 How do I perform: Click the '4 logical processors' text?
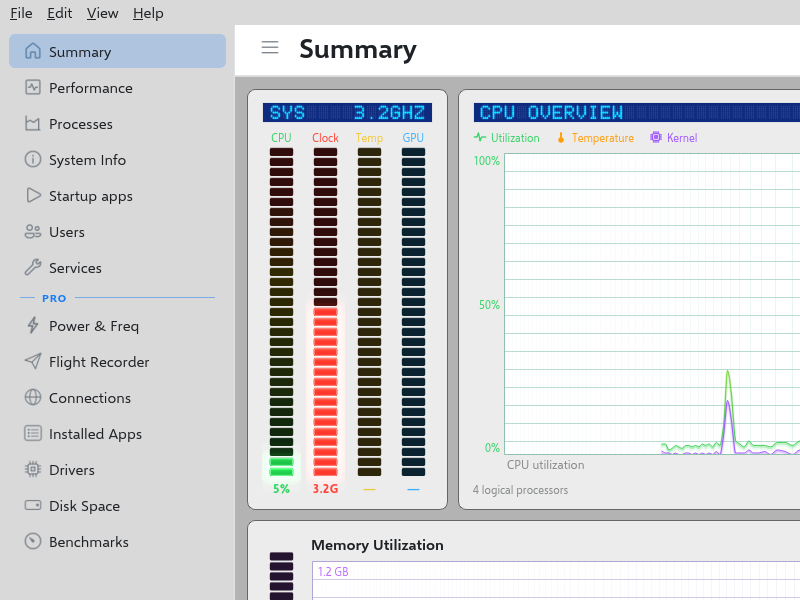tap(520, 490)
